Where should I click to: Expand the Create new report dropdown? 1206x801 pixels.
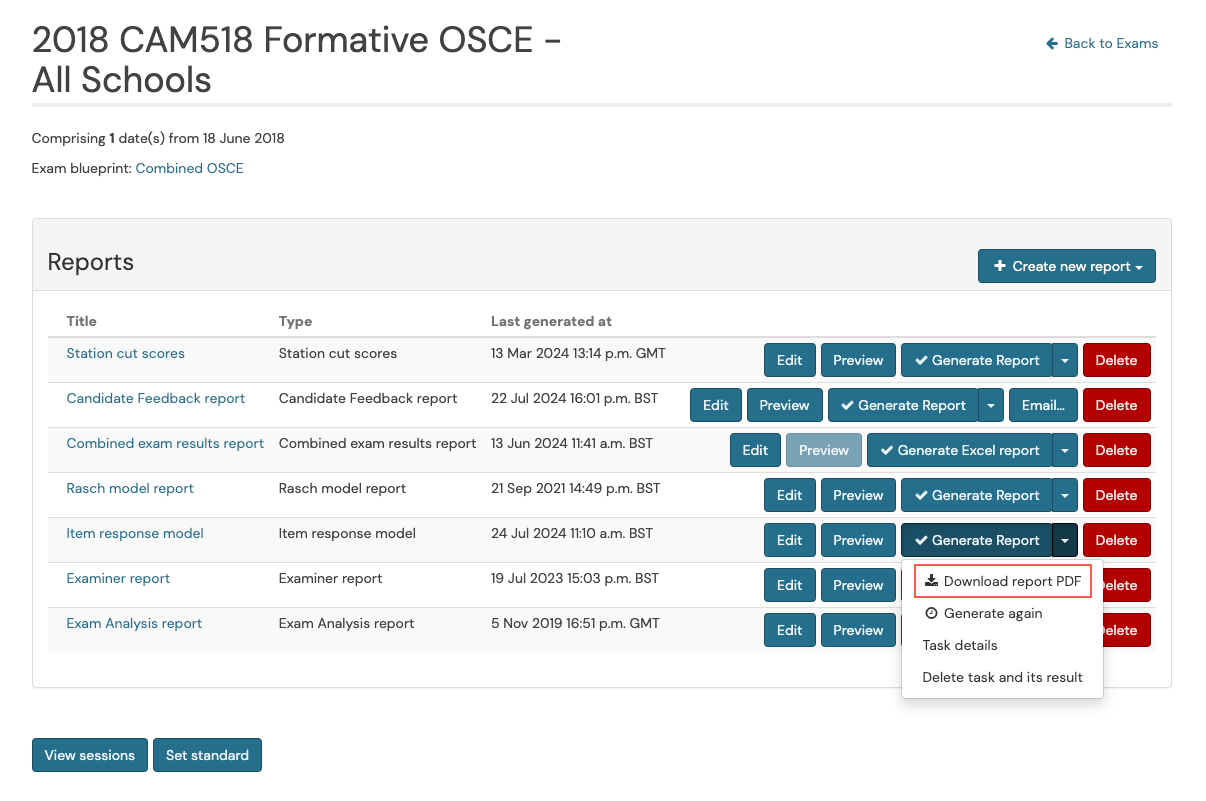coord(1139,266)
